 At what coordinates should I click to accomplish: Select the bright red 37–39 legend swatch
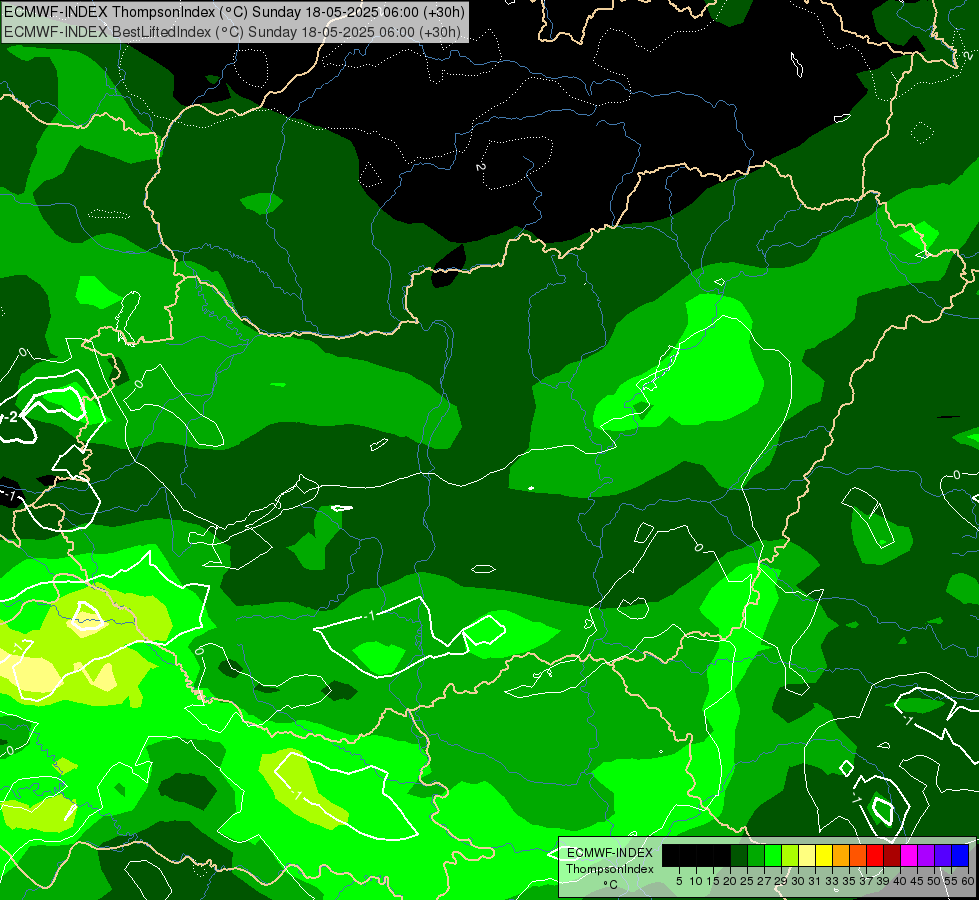point(875,855)
